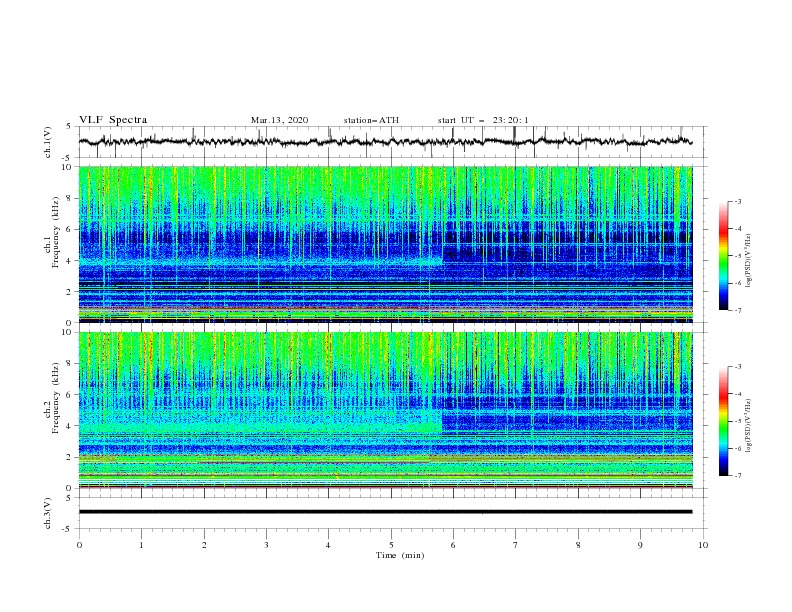Image resolution: width=792 pixels, height=612 pixels.
Task: Click the "5" tick on ch.3(V) axis
Action: coord(71,498)
